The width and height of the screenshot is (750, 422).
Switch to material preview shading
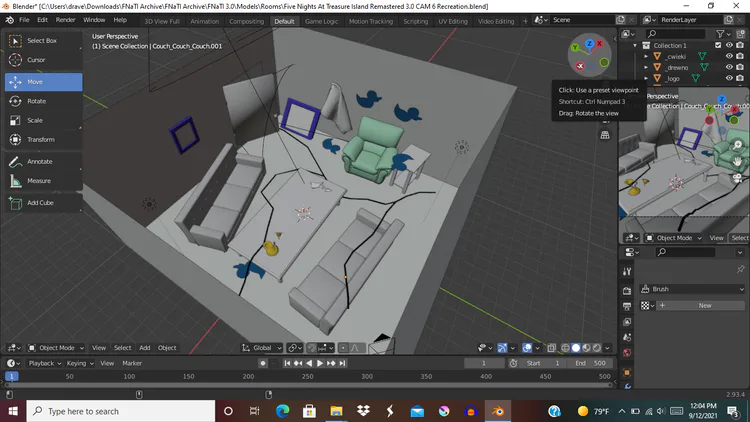tap(586, 348)
